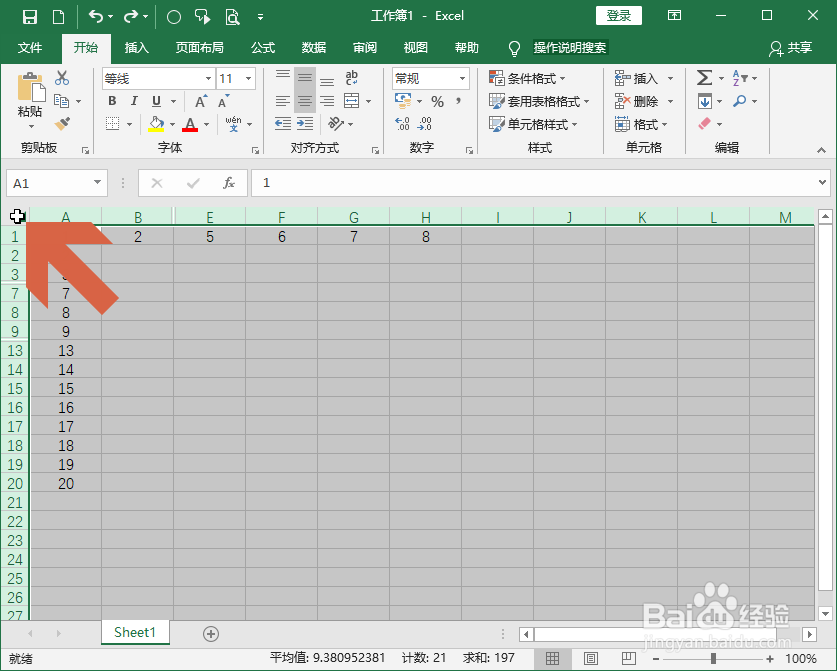
Task: Save the workbook via the Save icon
Action: [x=30, y=17]
